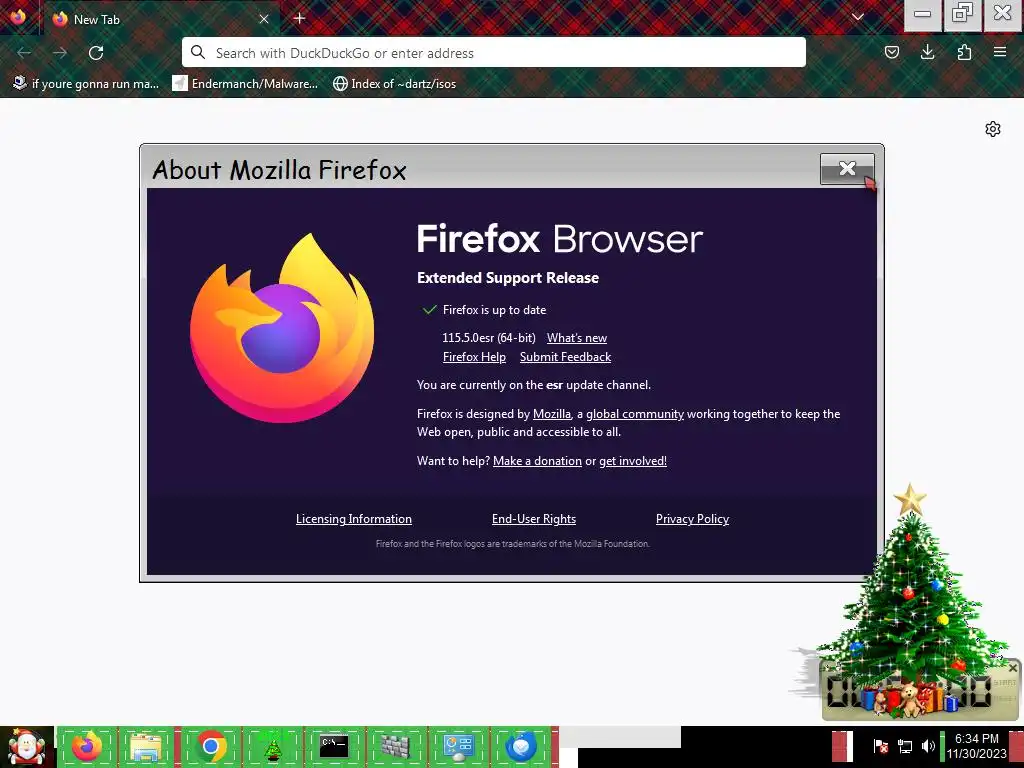The width and height of the screenshot is (1024, 768).
Task: Open 'if youre gonna run ma...' bookmark
Action: point(86,84)
